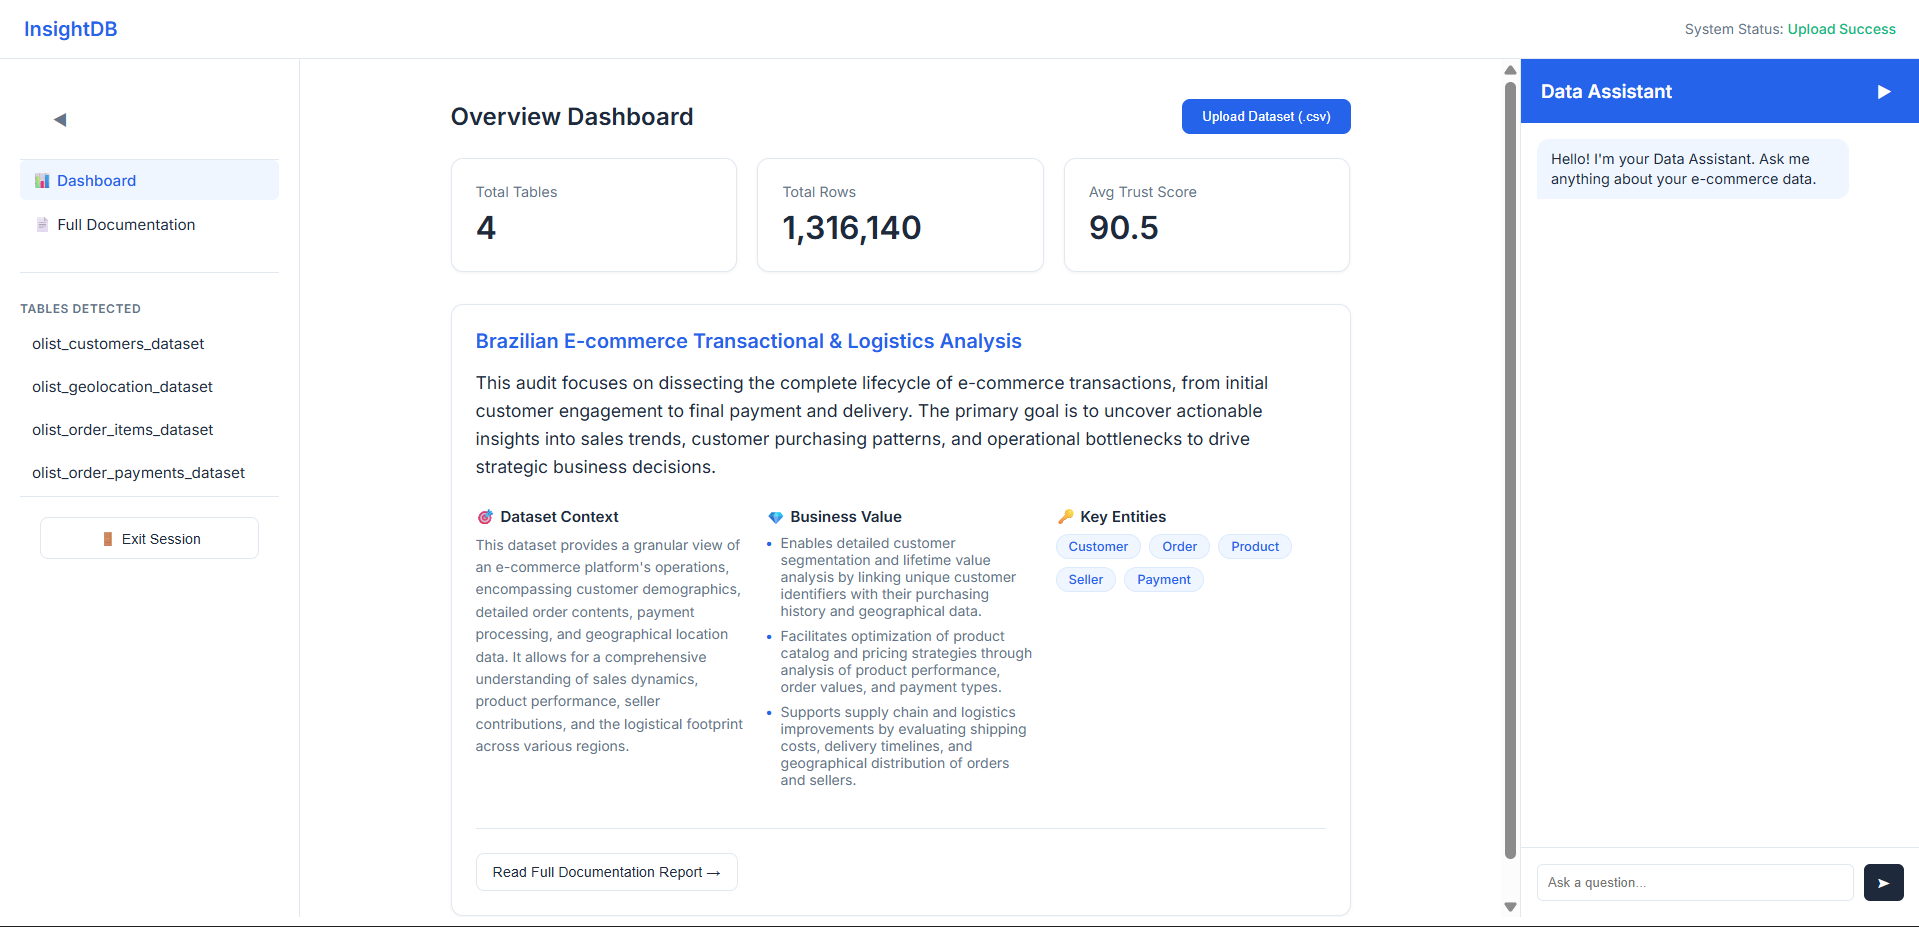Expand the olist_customers_dataset table entry

(118, 343)
